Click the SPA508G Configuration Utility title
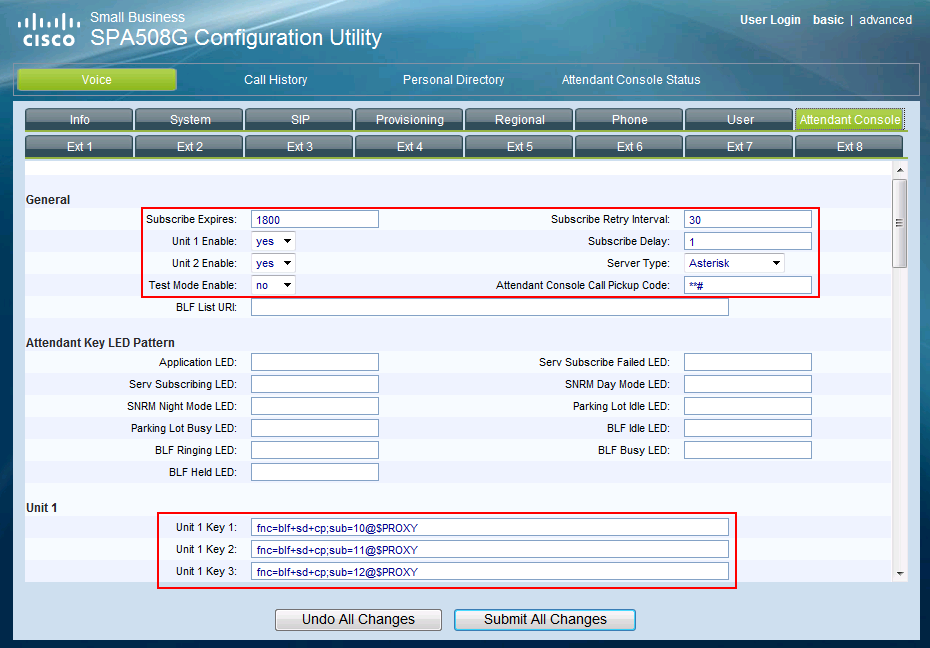The width and height of the screenshot is (930, 648). (x=236, y=37)
